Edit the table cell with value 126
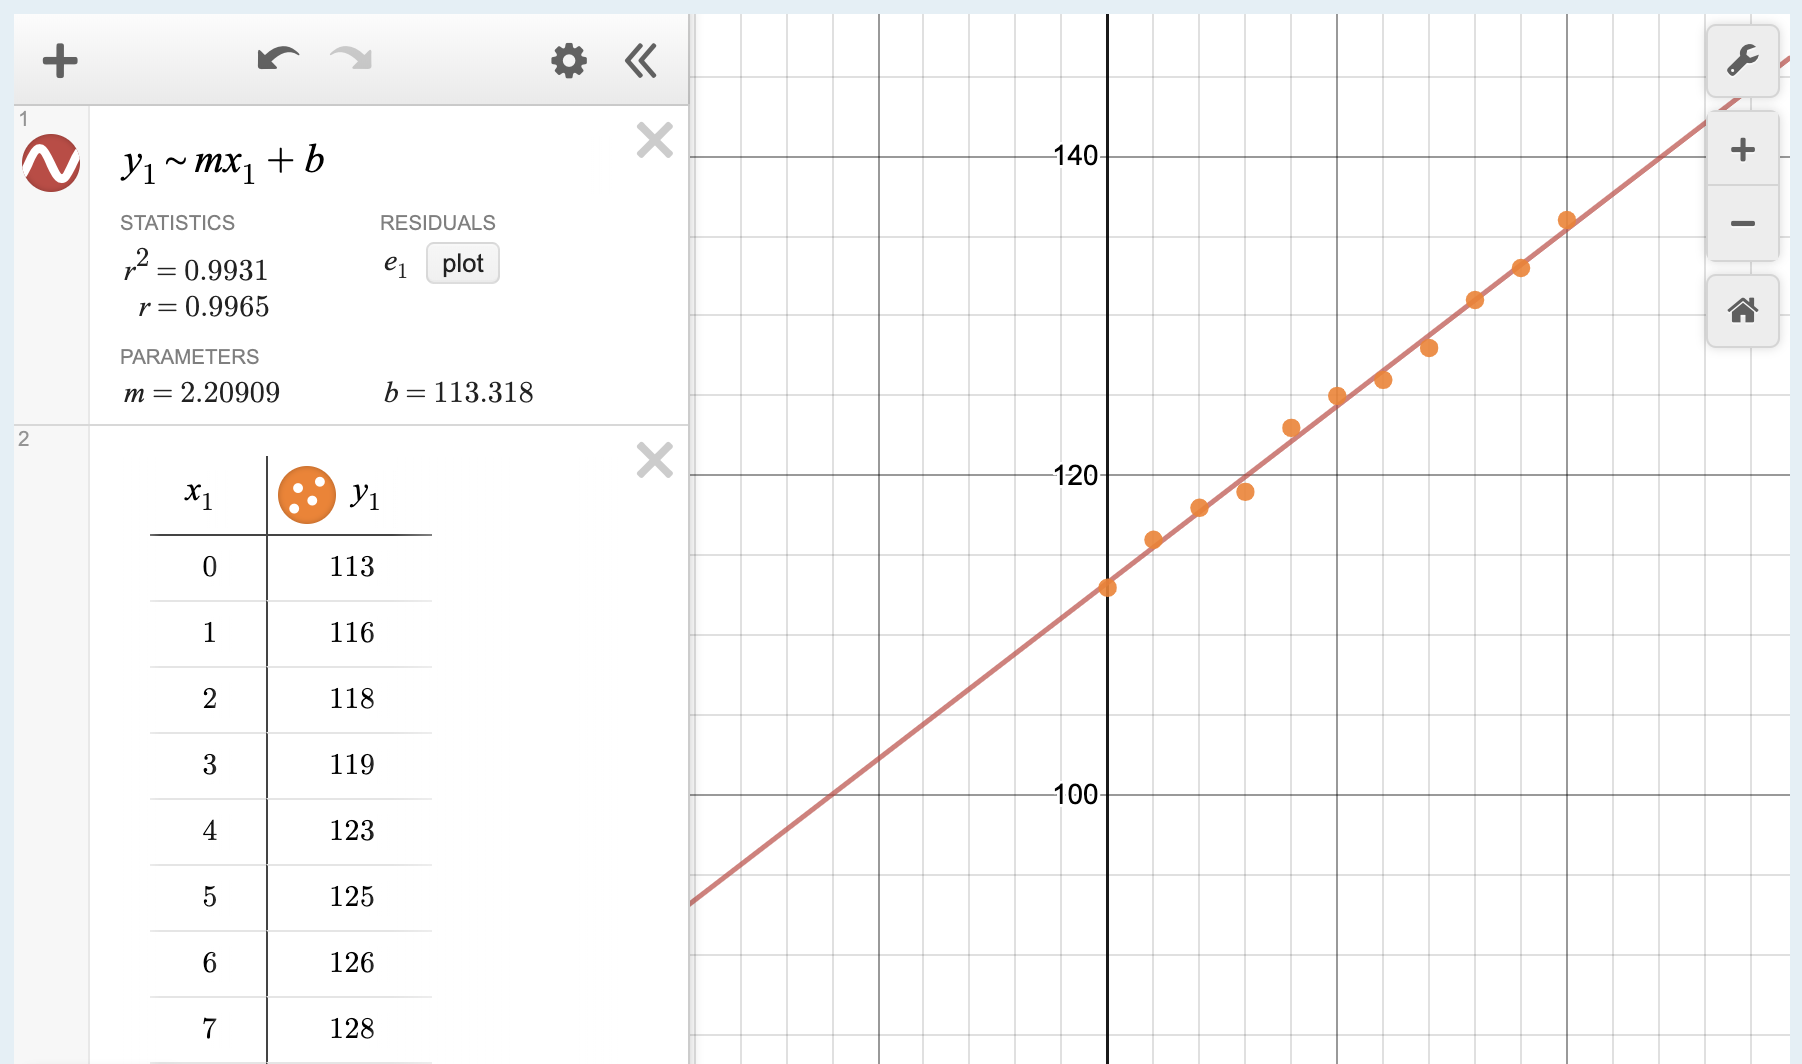Screen dimensions: 1802x1064 coord(351,964)
